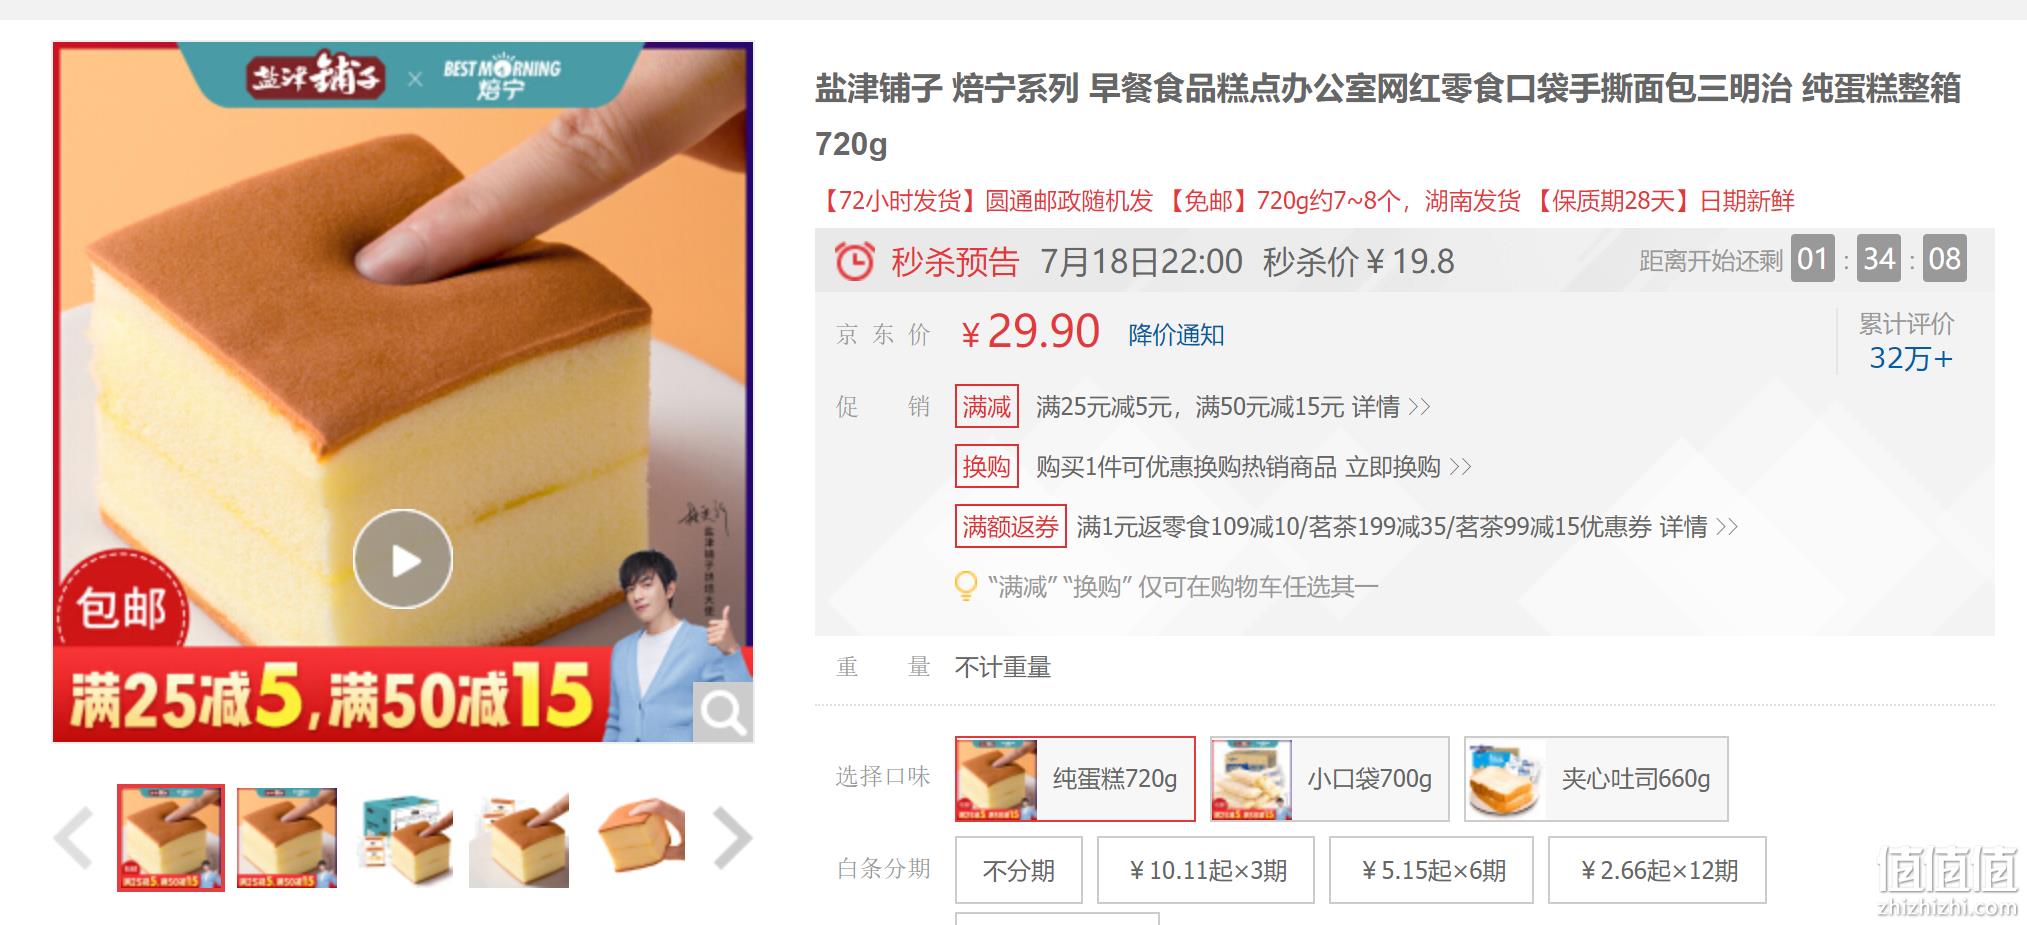Click the lightbulb tip icon
2027x925 pixels.
966,586
